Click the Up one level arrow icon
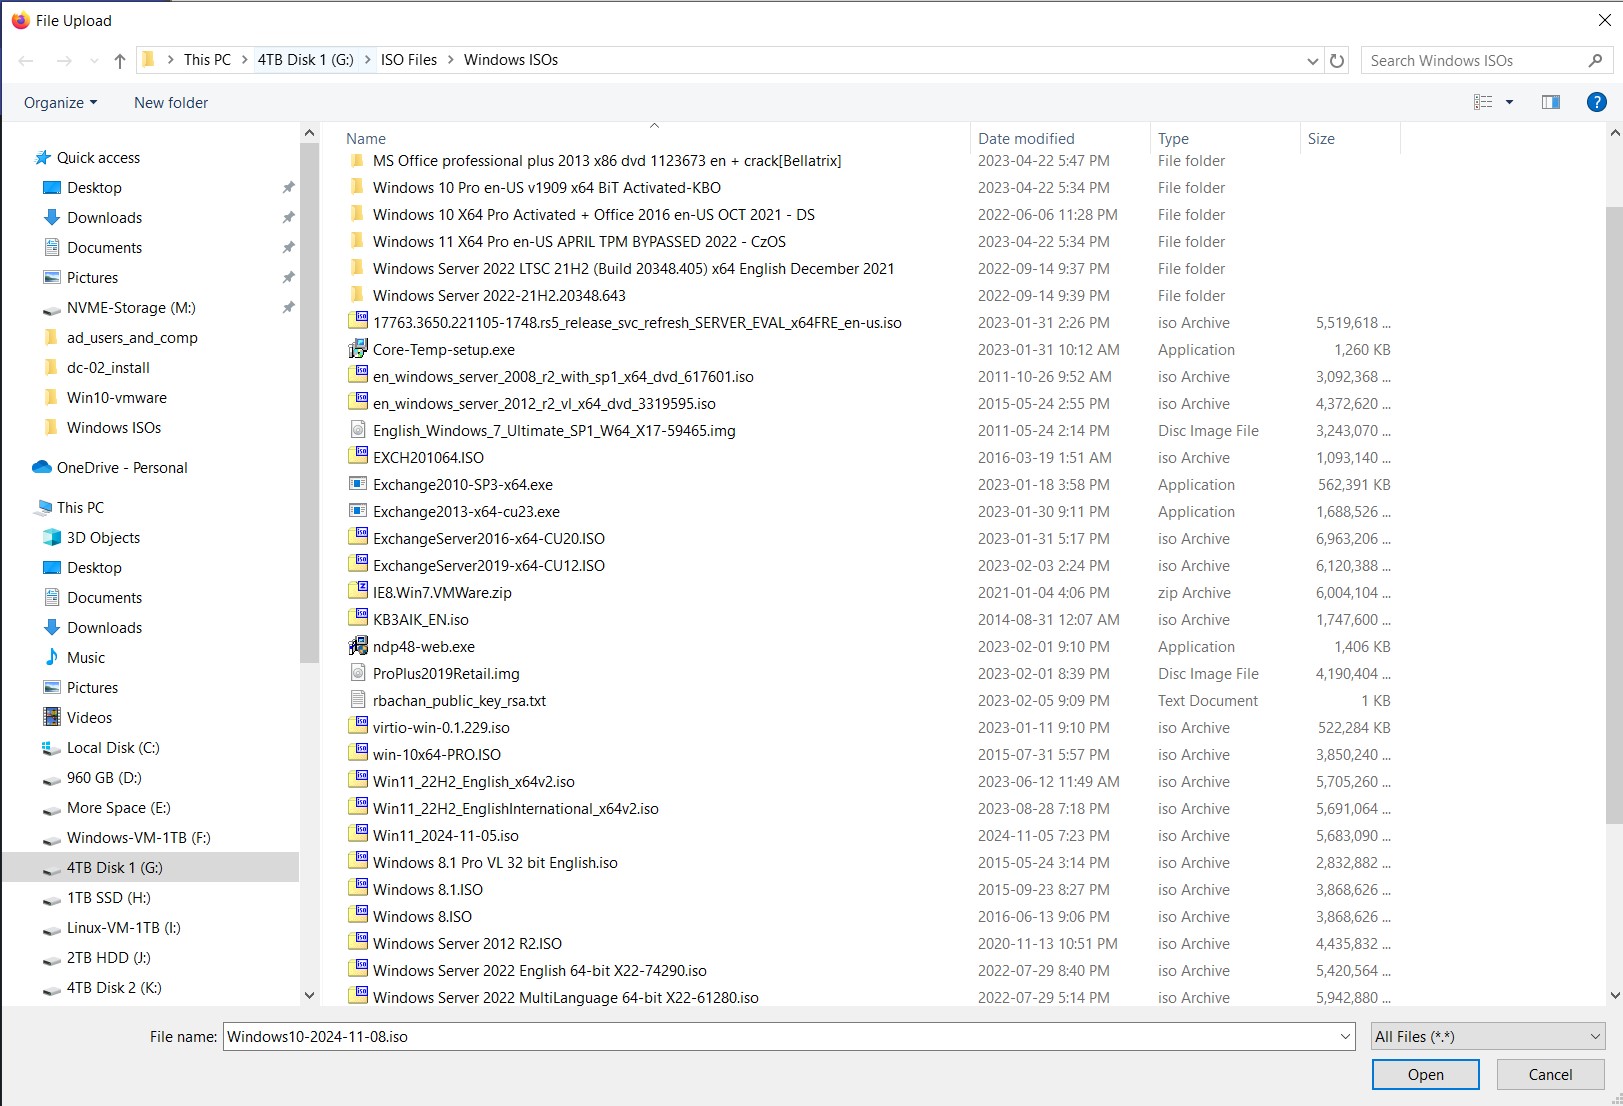This screenshot has width=1623, height=1106. point(120,61)
